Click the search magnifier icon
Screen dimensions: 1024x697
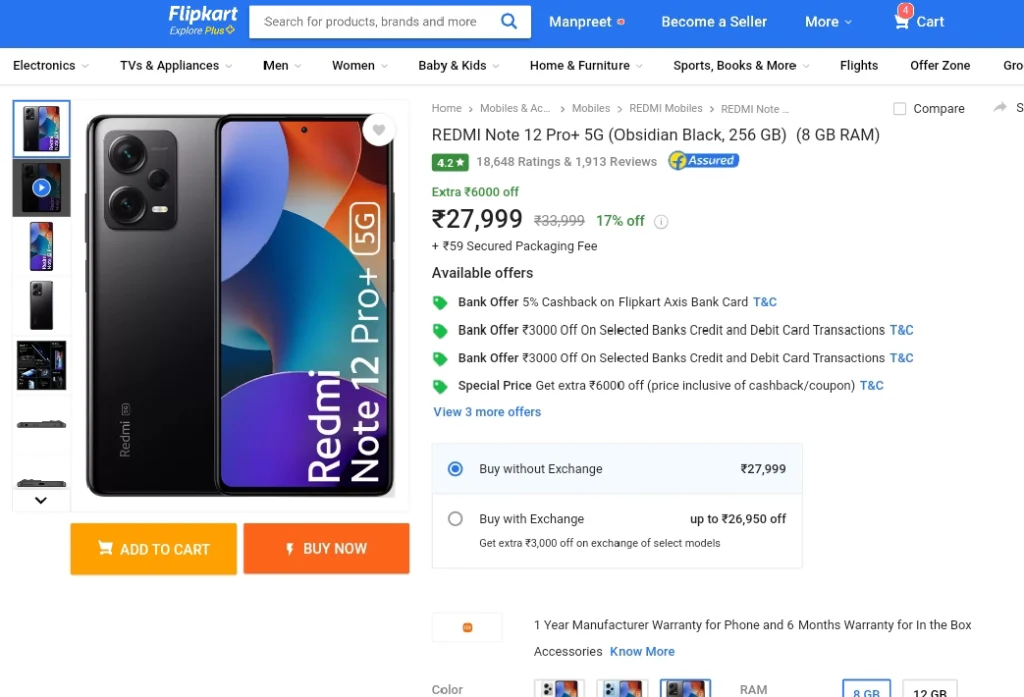(x=509, y=21)
